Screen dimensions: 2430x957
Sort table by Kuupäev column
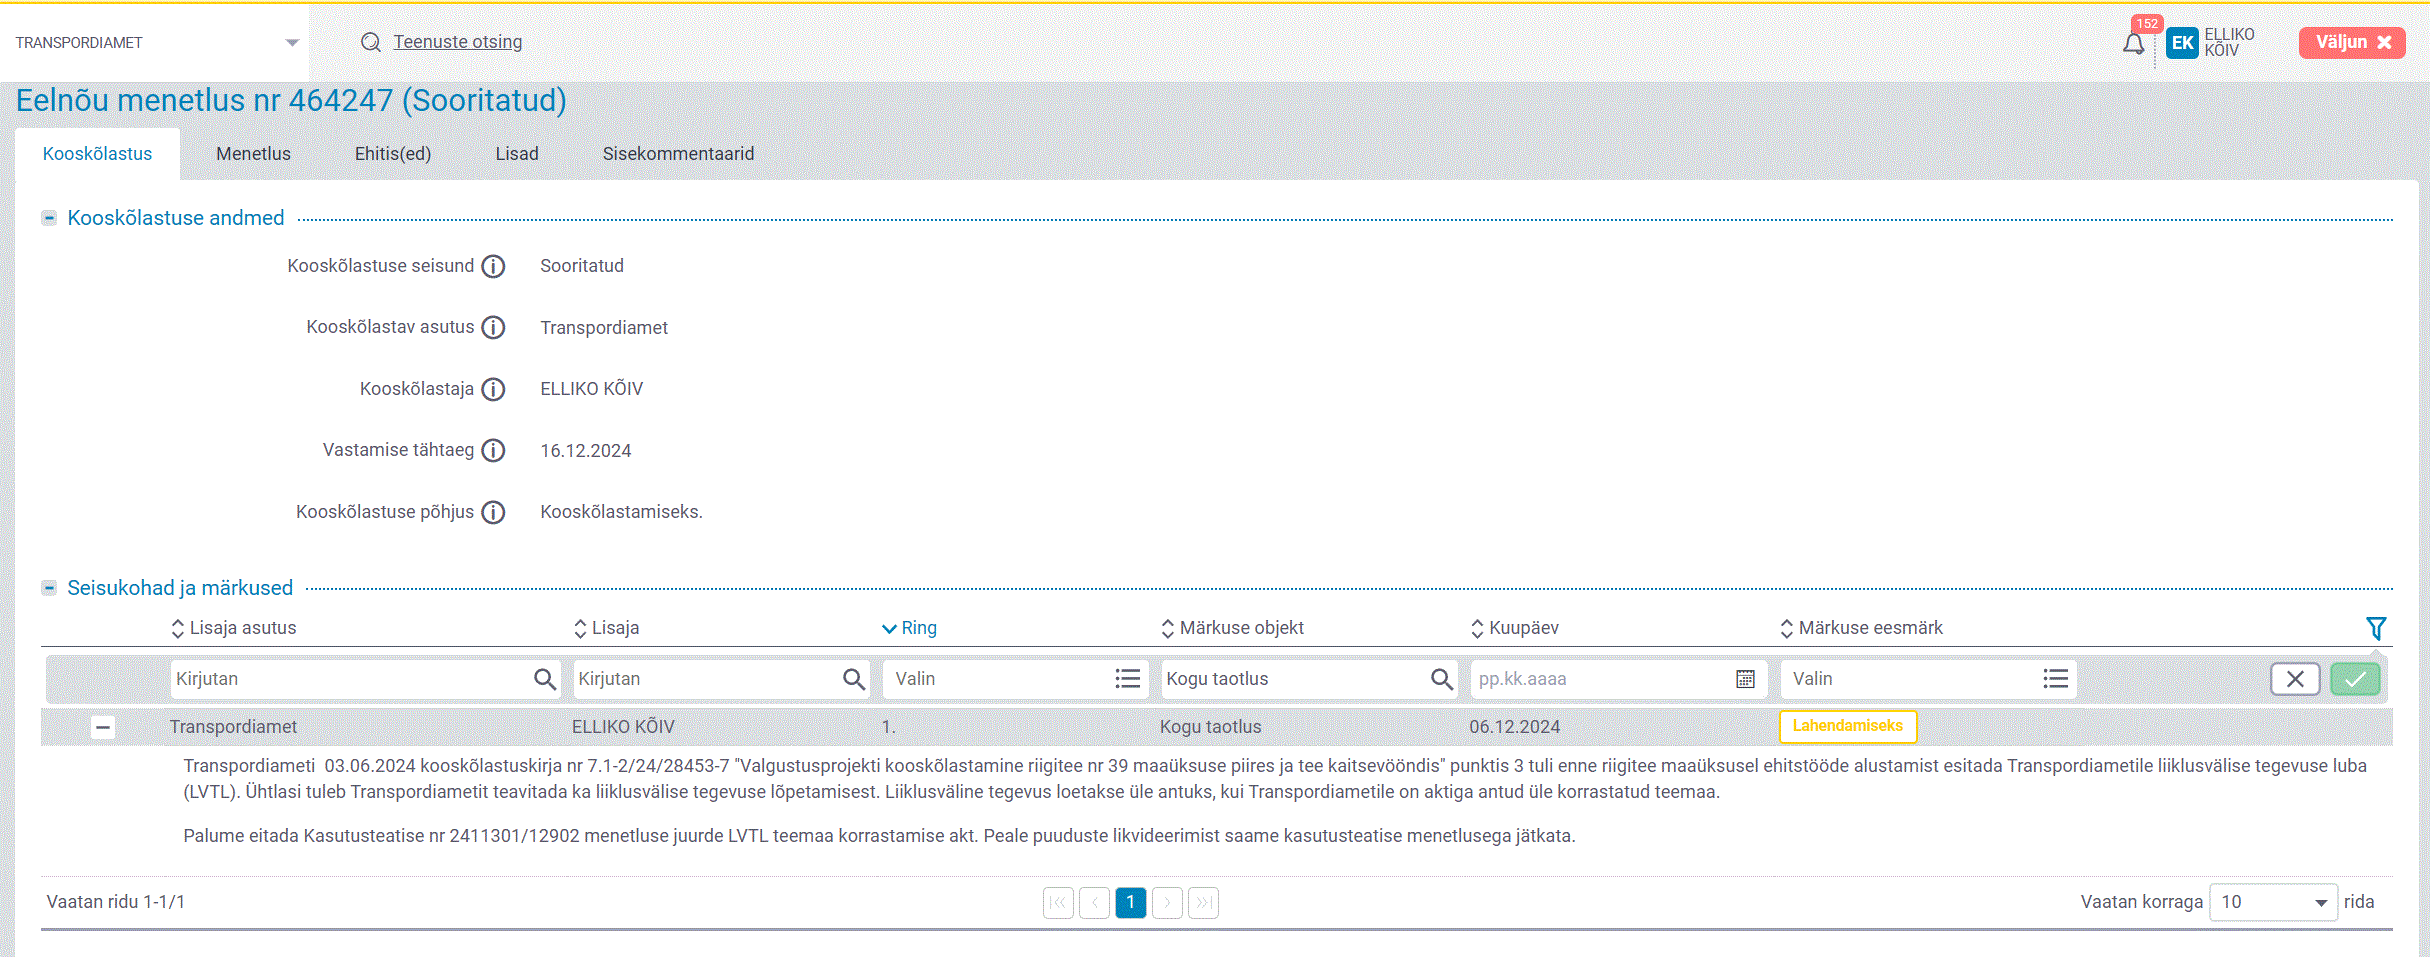point(1514,628)
